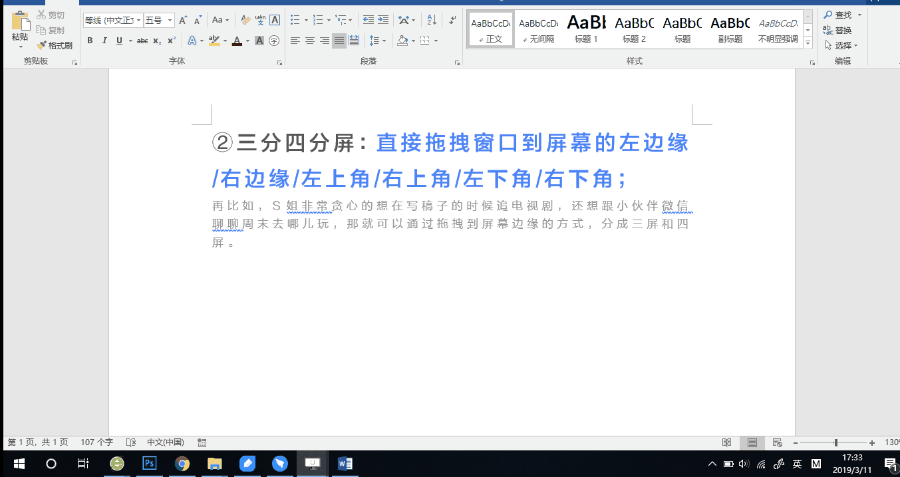Open the Paragraph dialog launcher
Image resolution: width=900 pixels, height=477 pixels.
(457, 62)
